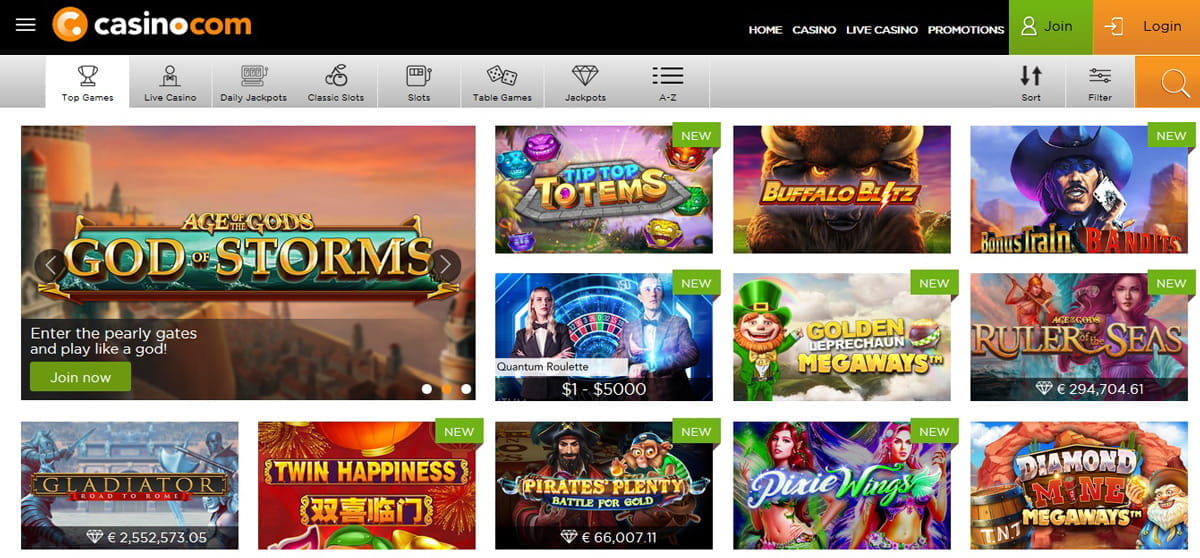Screen dimensions: 1200x558
Task: Open Tip Top Totems game
Action: (x=604, y=190)
